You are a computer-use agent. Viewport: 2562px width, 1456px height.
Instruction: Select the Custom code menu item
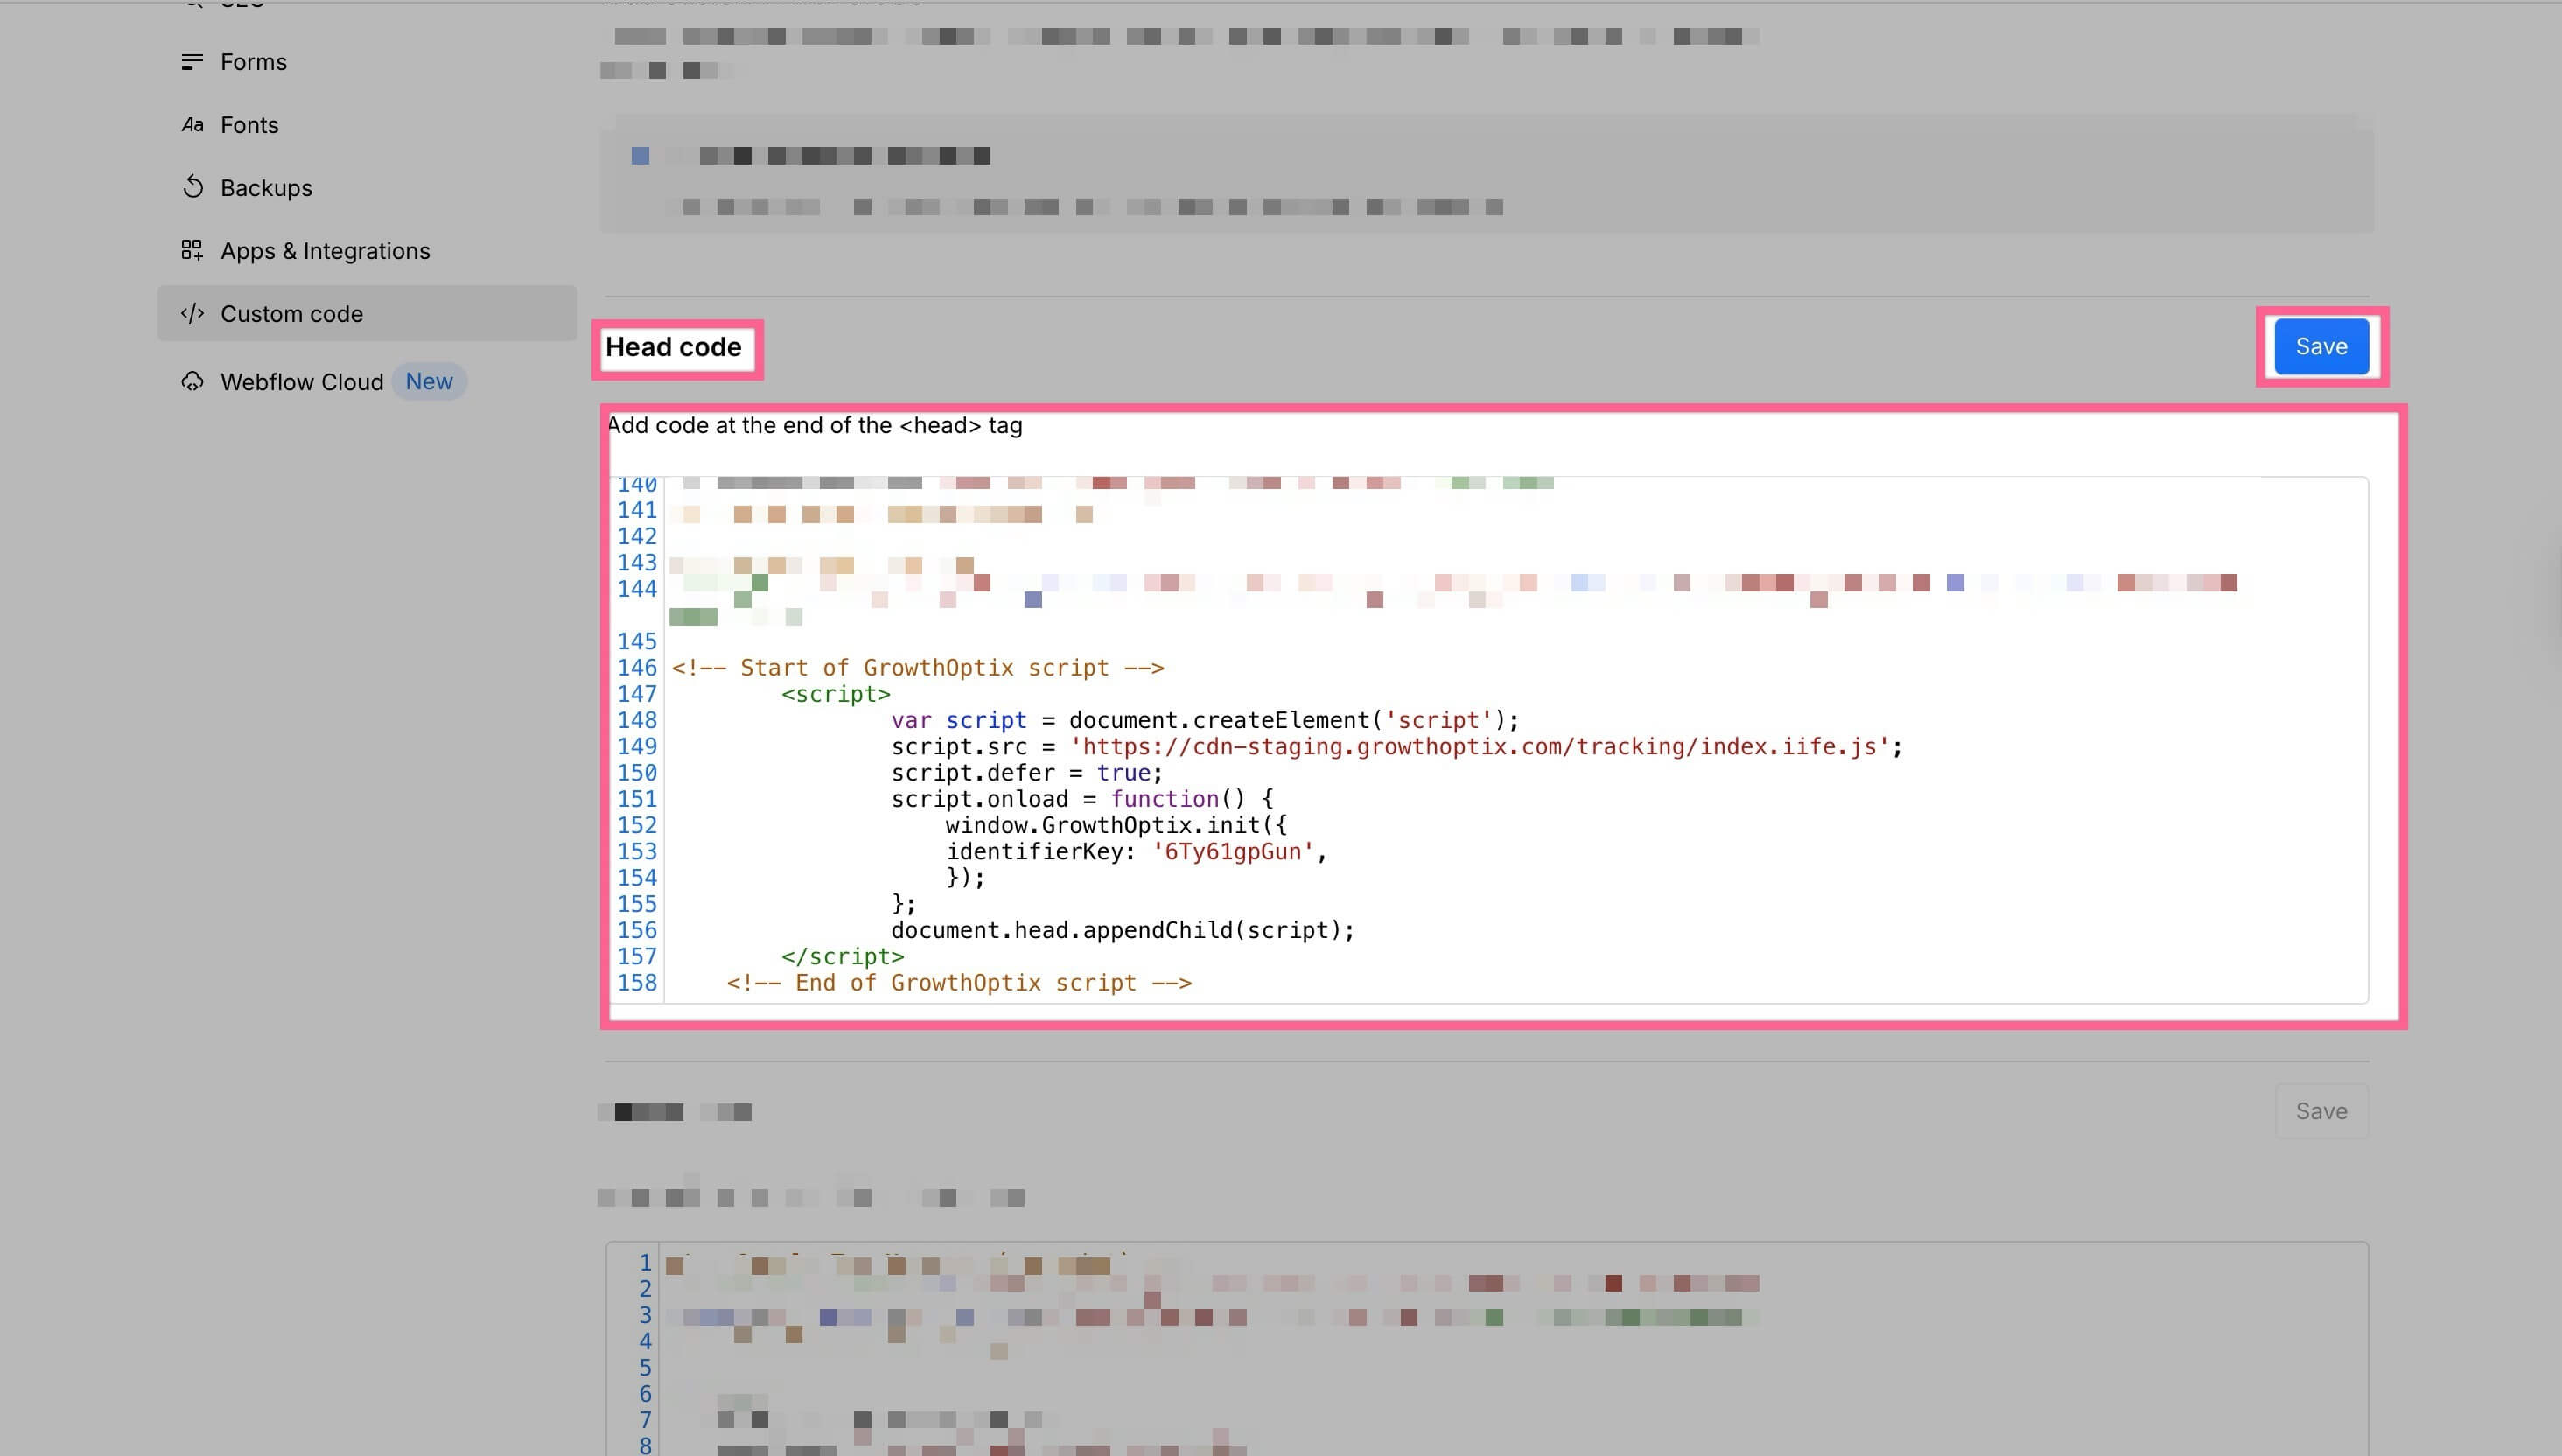[x=291, y=314]
